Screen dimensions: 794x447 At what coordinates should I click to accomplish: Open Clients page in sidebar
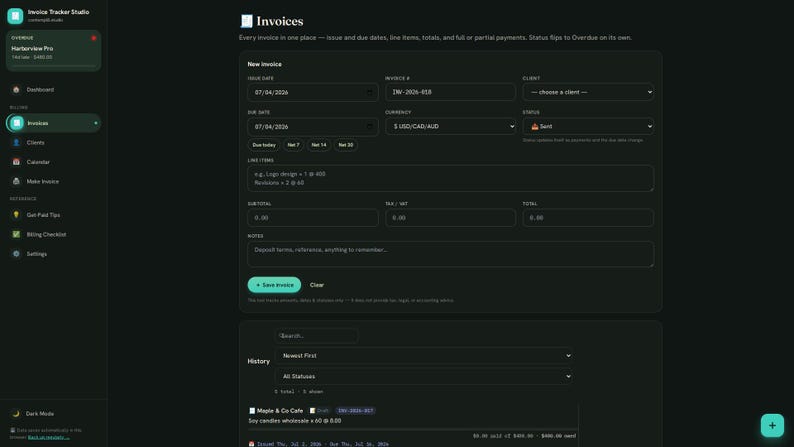coord(53,143)
